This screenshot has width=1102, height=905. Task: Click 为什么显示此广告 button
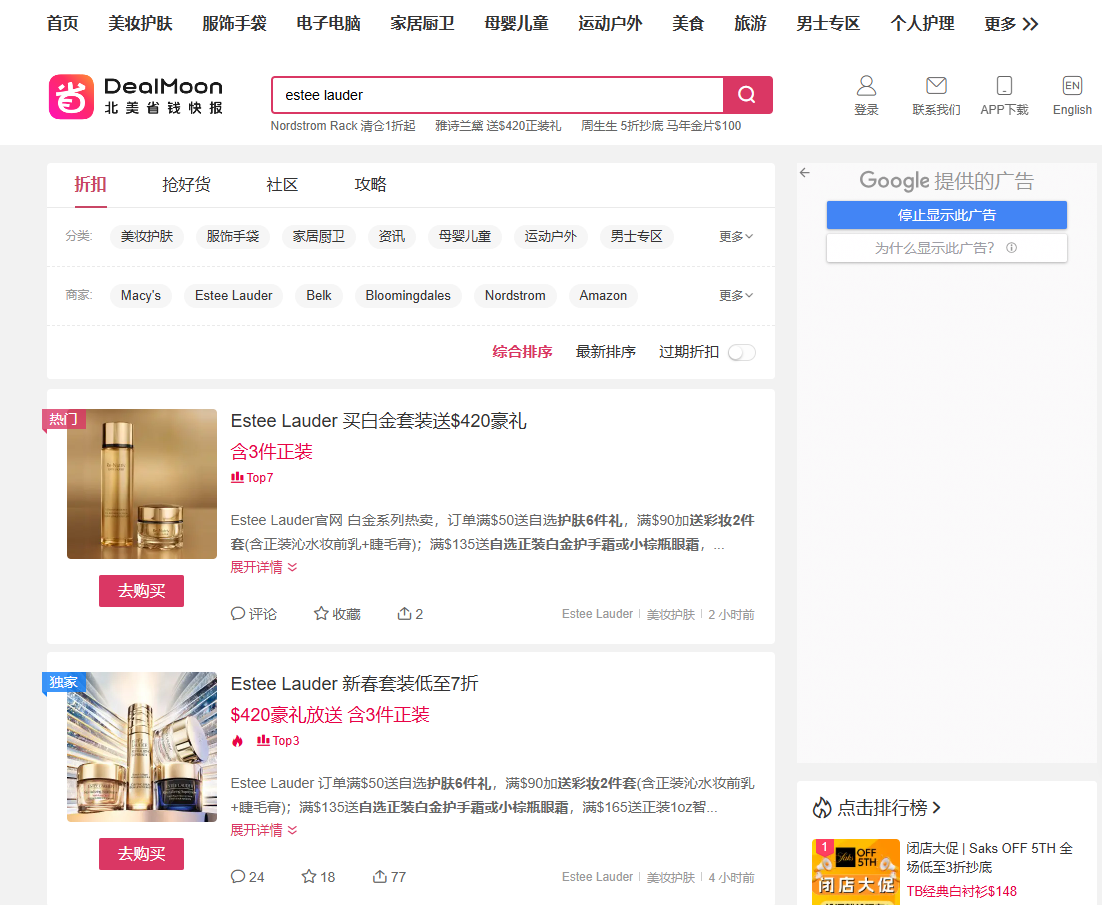point(947,248)
